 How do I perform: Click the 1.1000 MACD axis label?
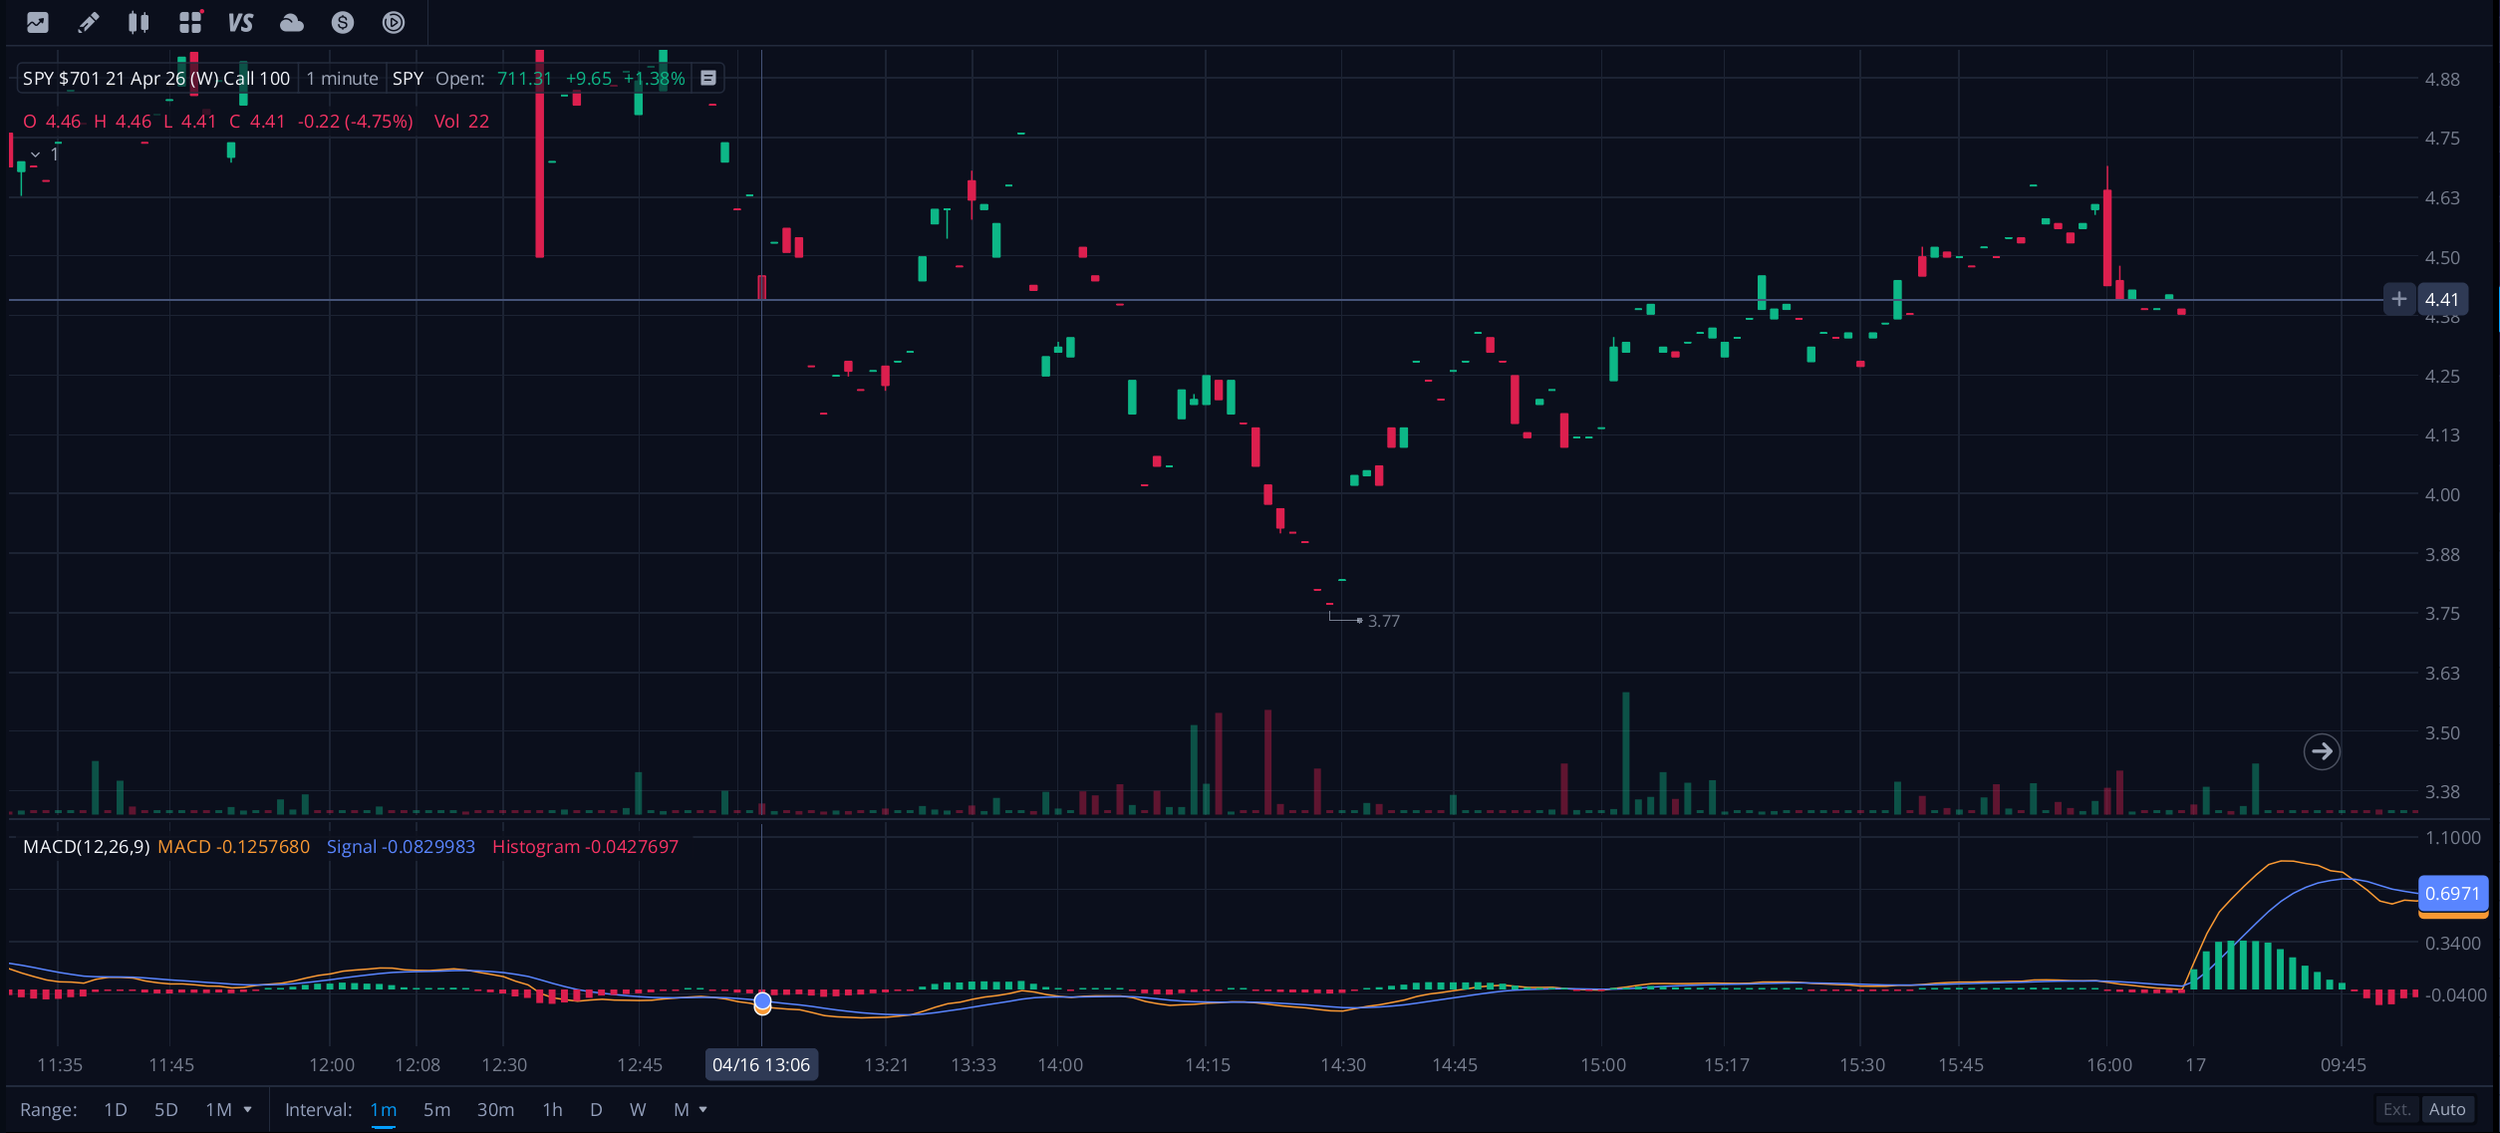point(2453,838)
